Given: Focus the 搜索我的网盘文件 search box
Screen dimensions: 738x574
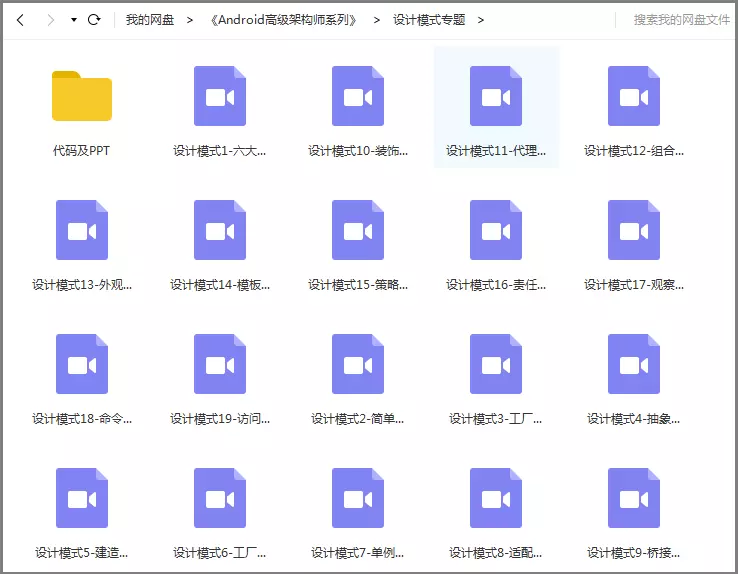Looking at the screenshot, I should [x=682, y=20].
